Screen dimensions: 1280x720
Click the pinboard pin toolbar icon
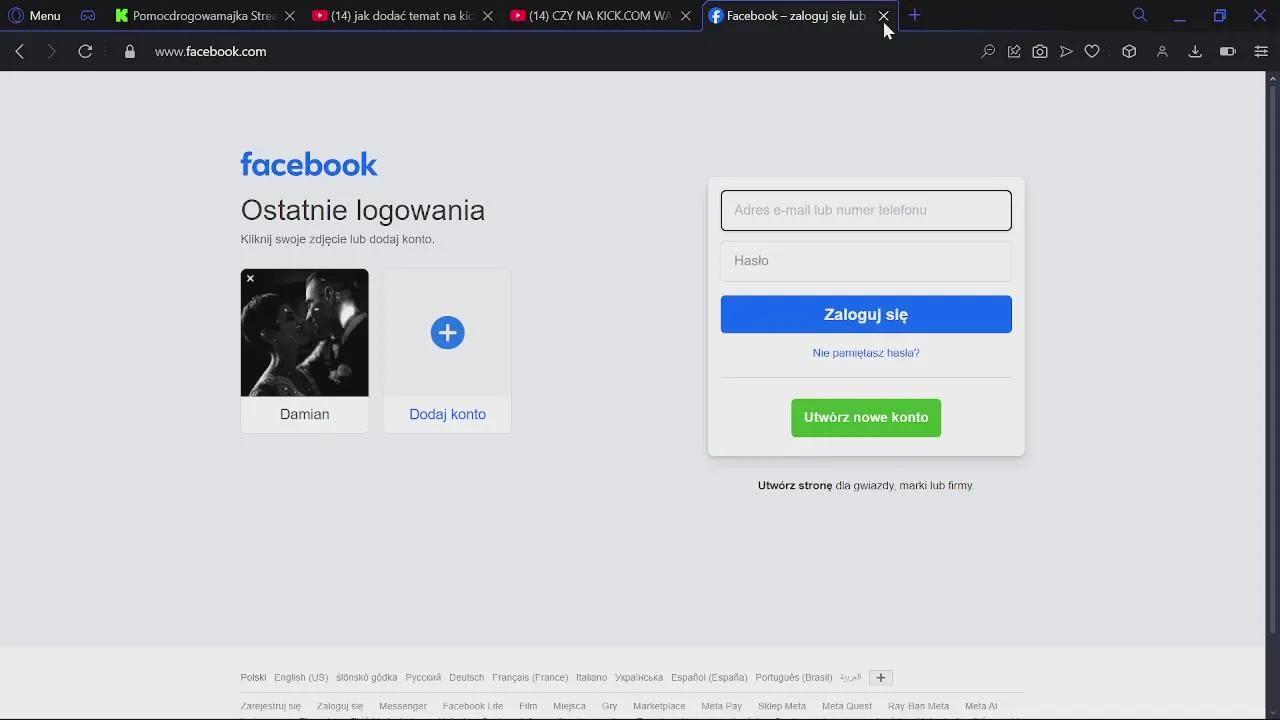click(1014, 51)
